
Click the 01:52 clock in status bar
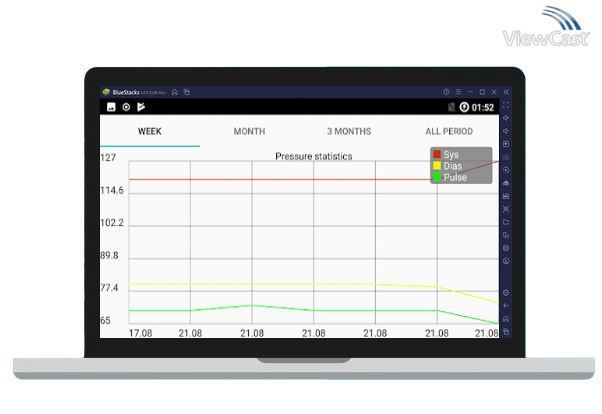coord(483,108)
